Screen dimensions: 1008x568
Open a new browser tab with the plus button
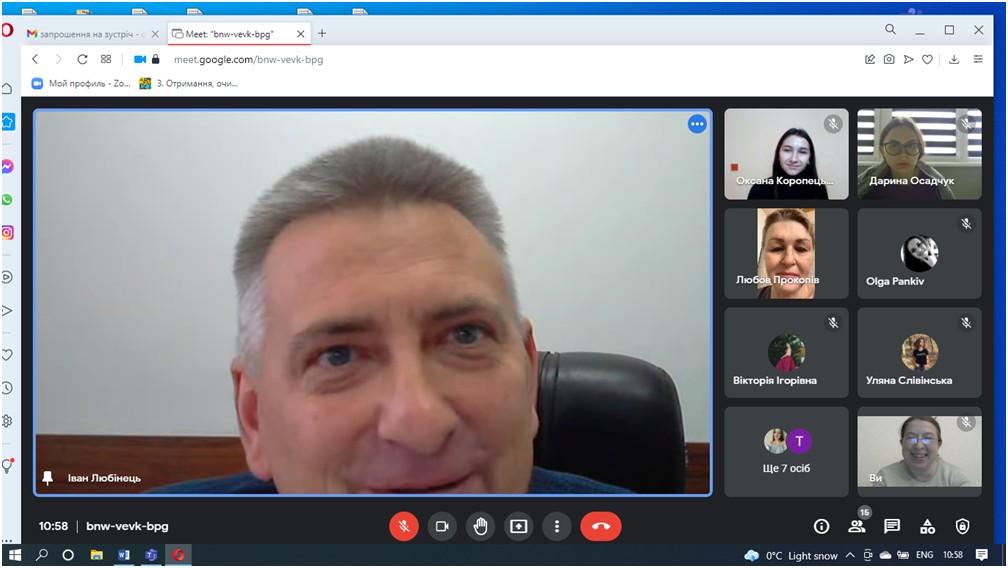pyautogui.click(x=322, y=33)
